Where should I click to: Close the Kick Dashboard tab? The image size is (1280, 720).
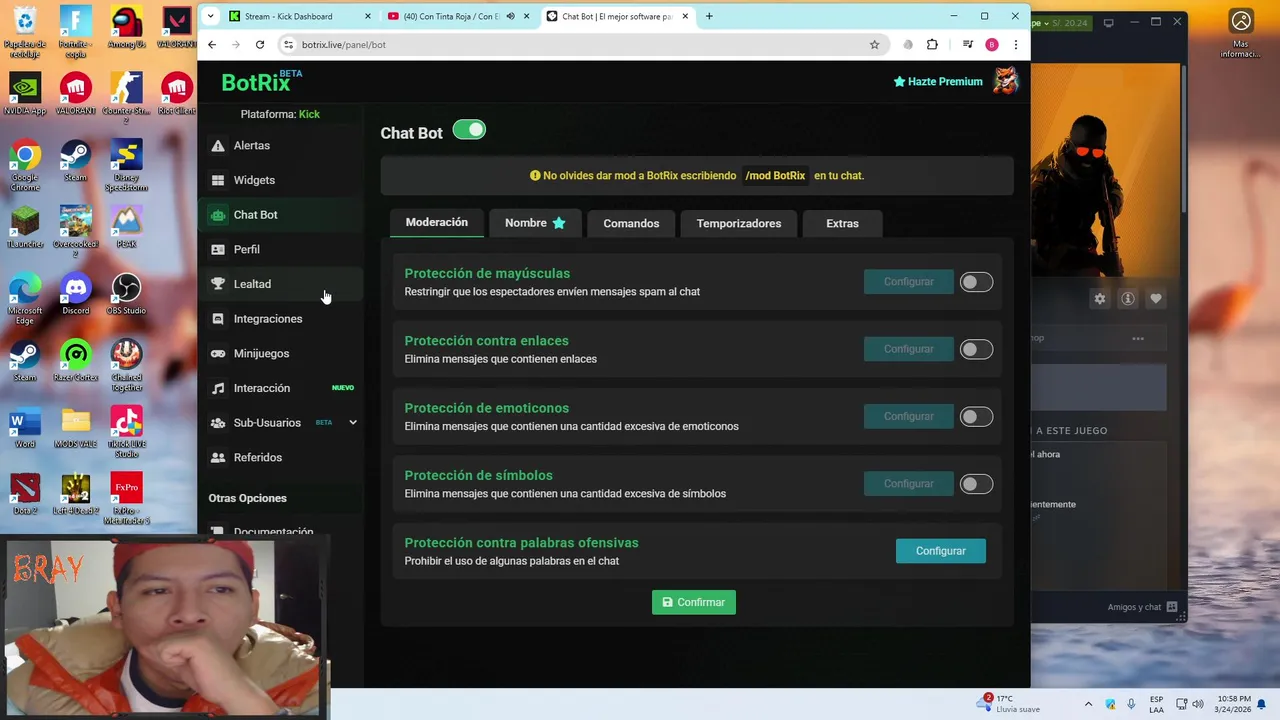tap(368, 16)
